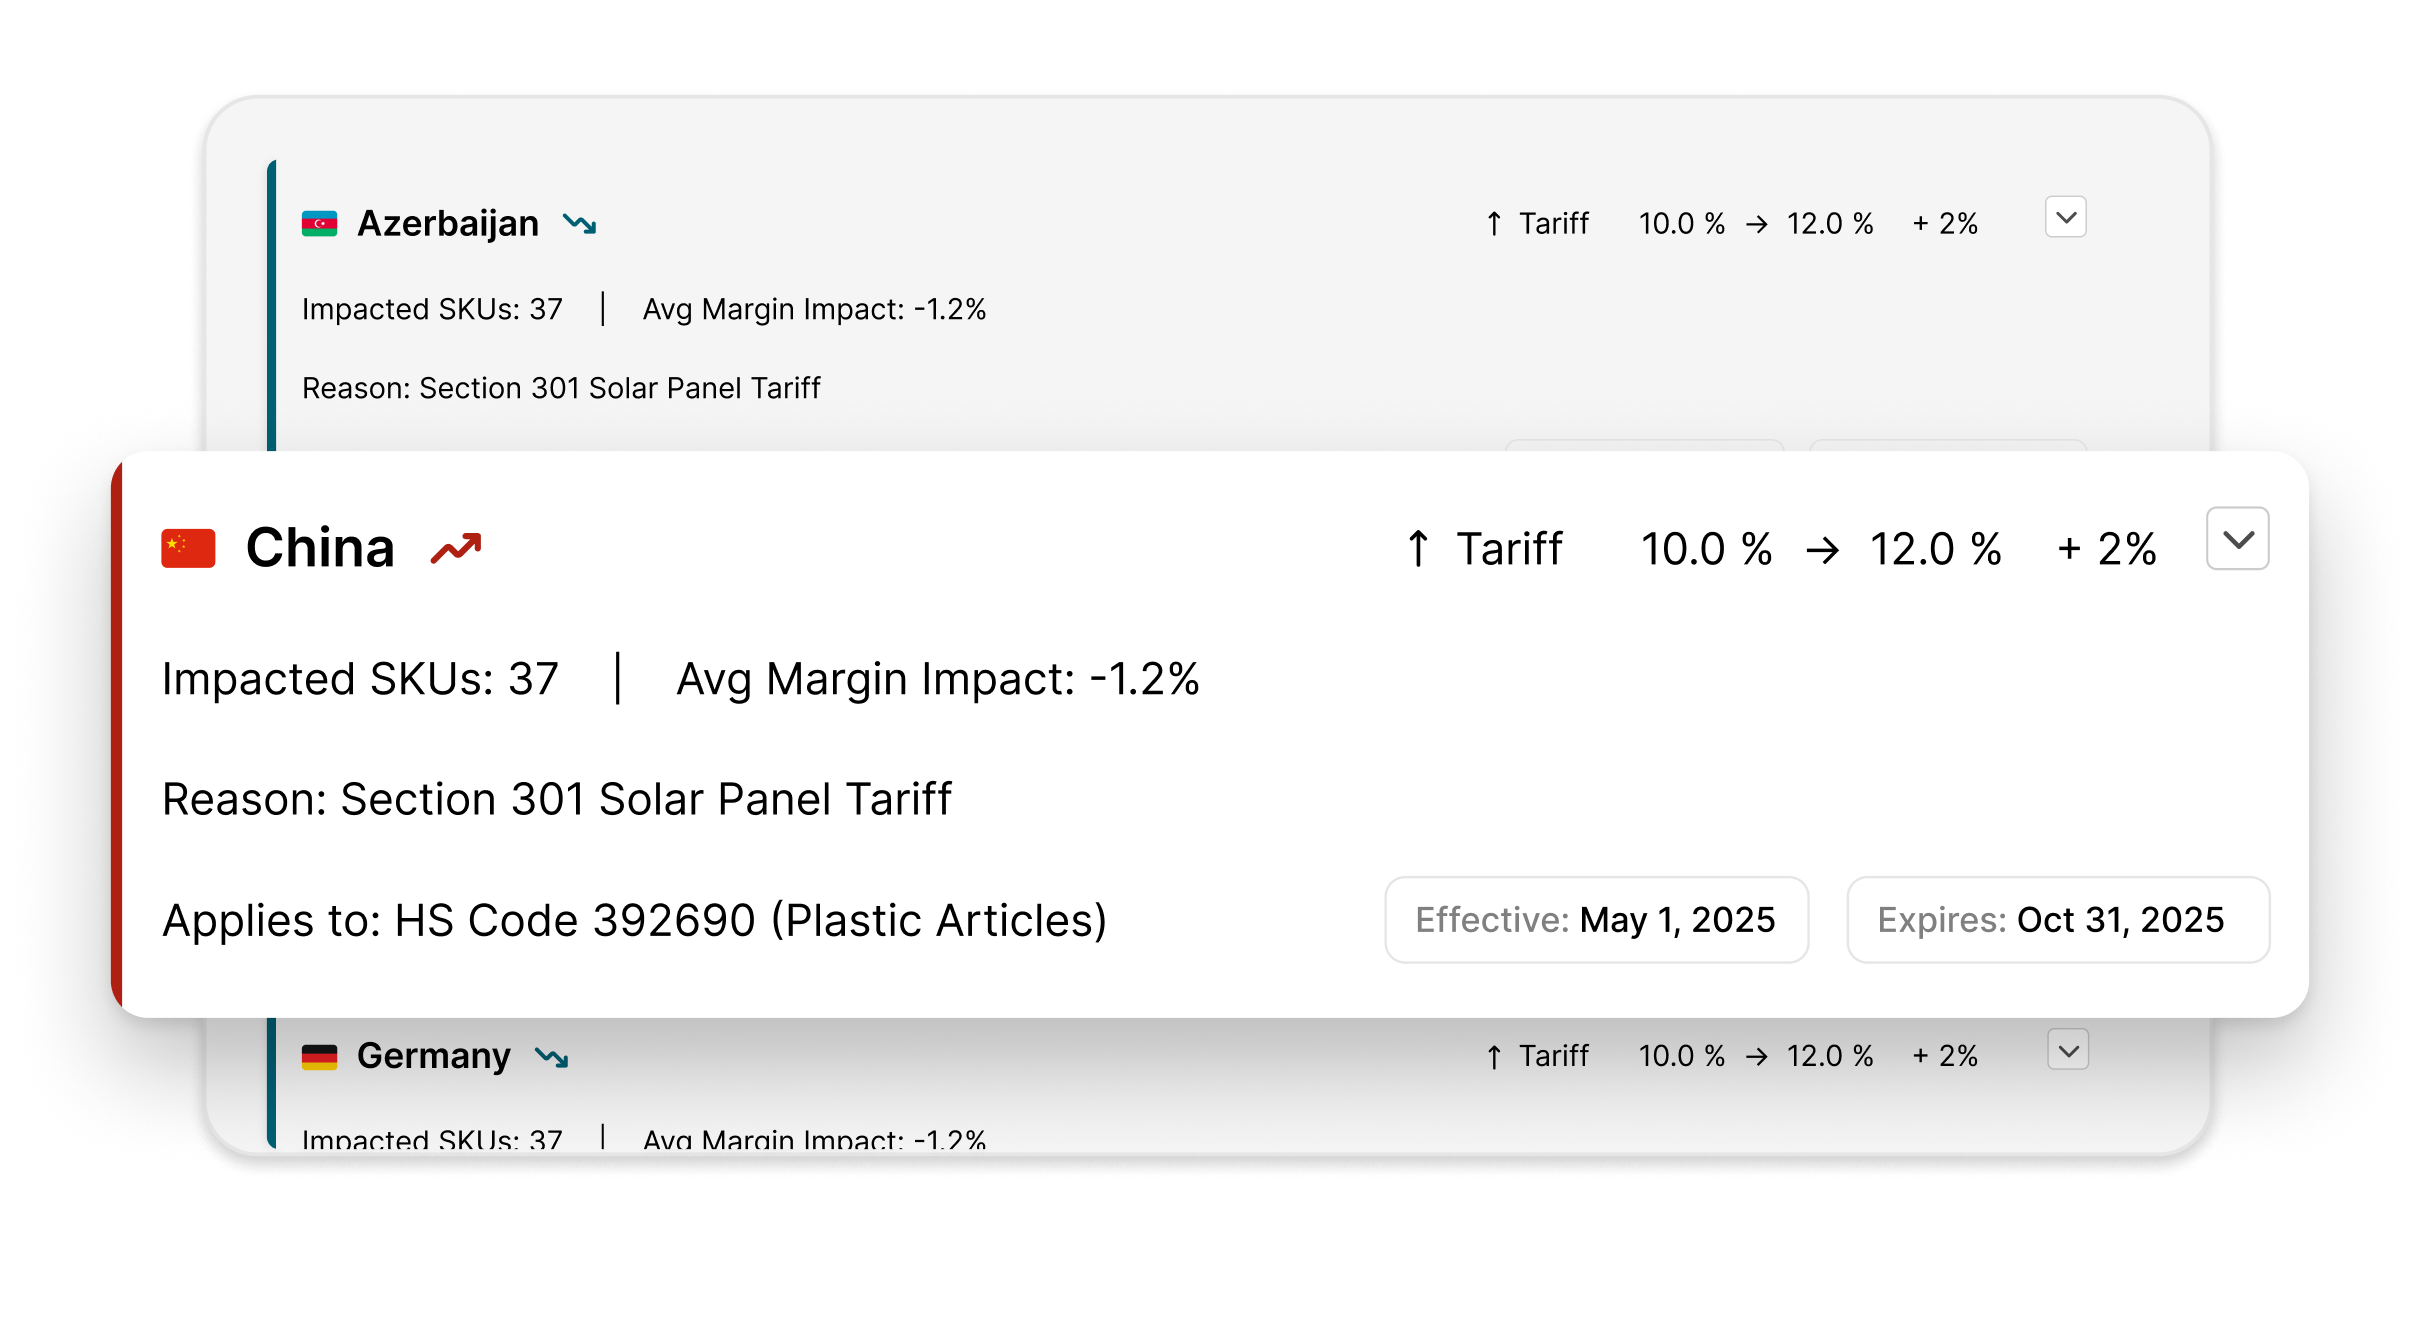
Task: Collapse the China tariff card chevron
Action: [2237, 539]
